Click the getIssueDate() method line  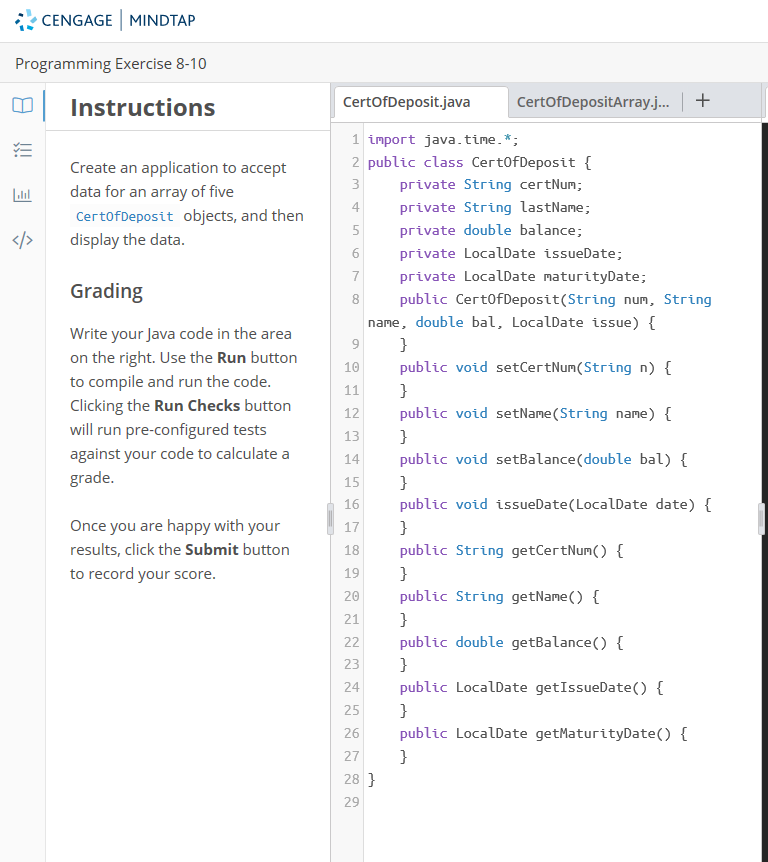tap(531, 688)
